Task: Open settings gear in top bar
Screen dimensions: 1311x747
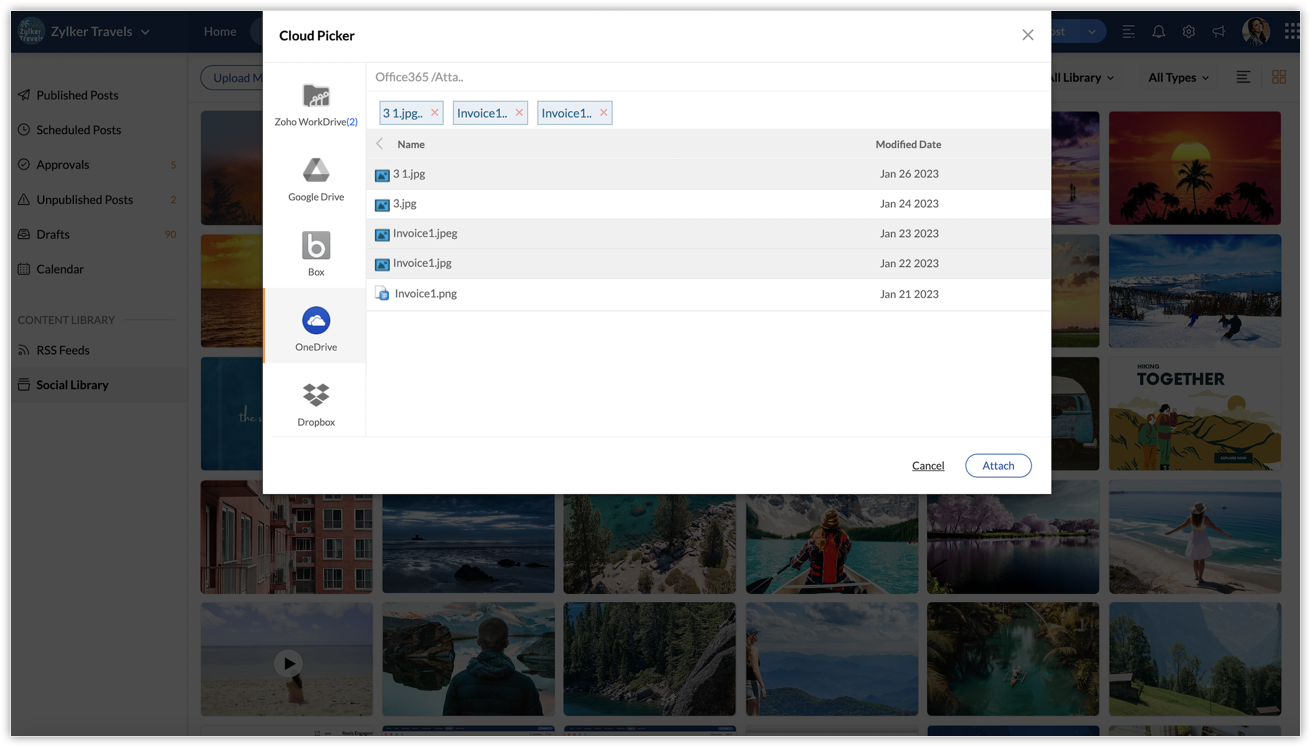Action: (x=1188, y=32)
